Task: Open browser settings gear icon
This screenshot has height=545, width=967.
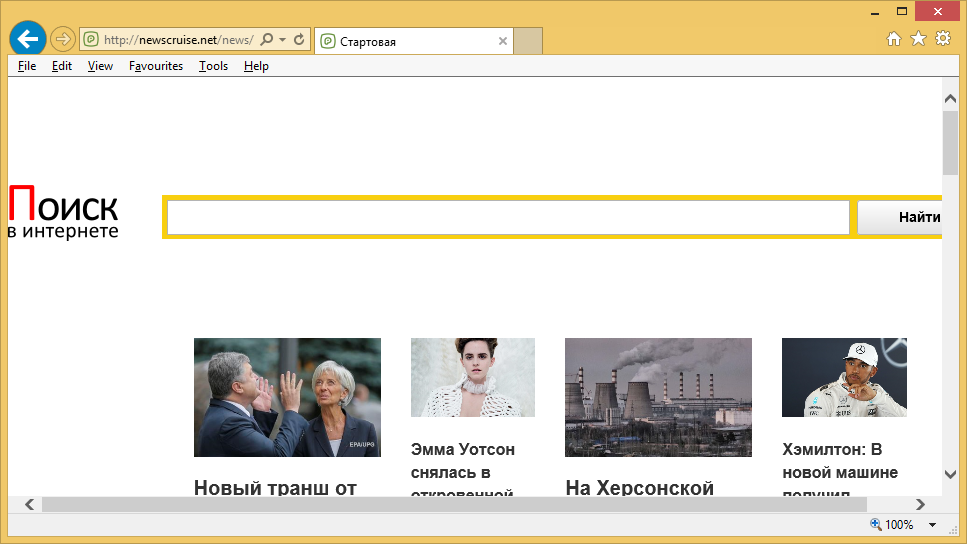Action: pos(942,39)
